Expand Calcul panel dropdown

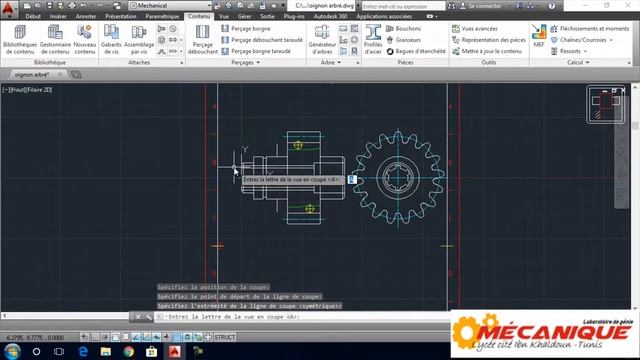(x=578, y=62)
